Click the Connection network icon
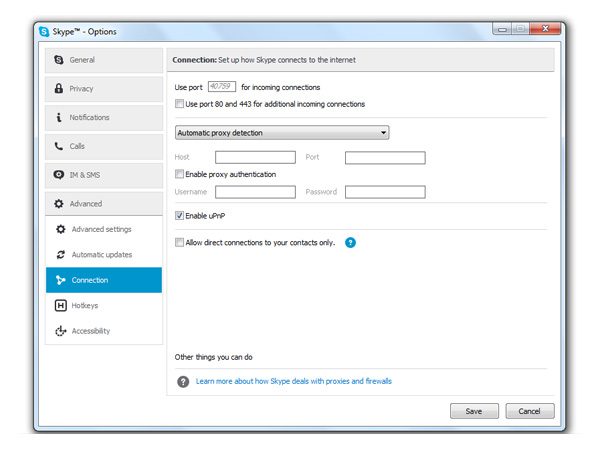This screenshot has width=600, height=450. click(60, 280)
